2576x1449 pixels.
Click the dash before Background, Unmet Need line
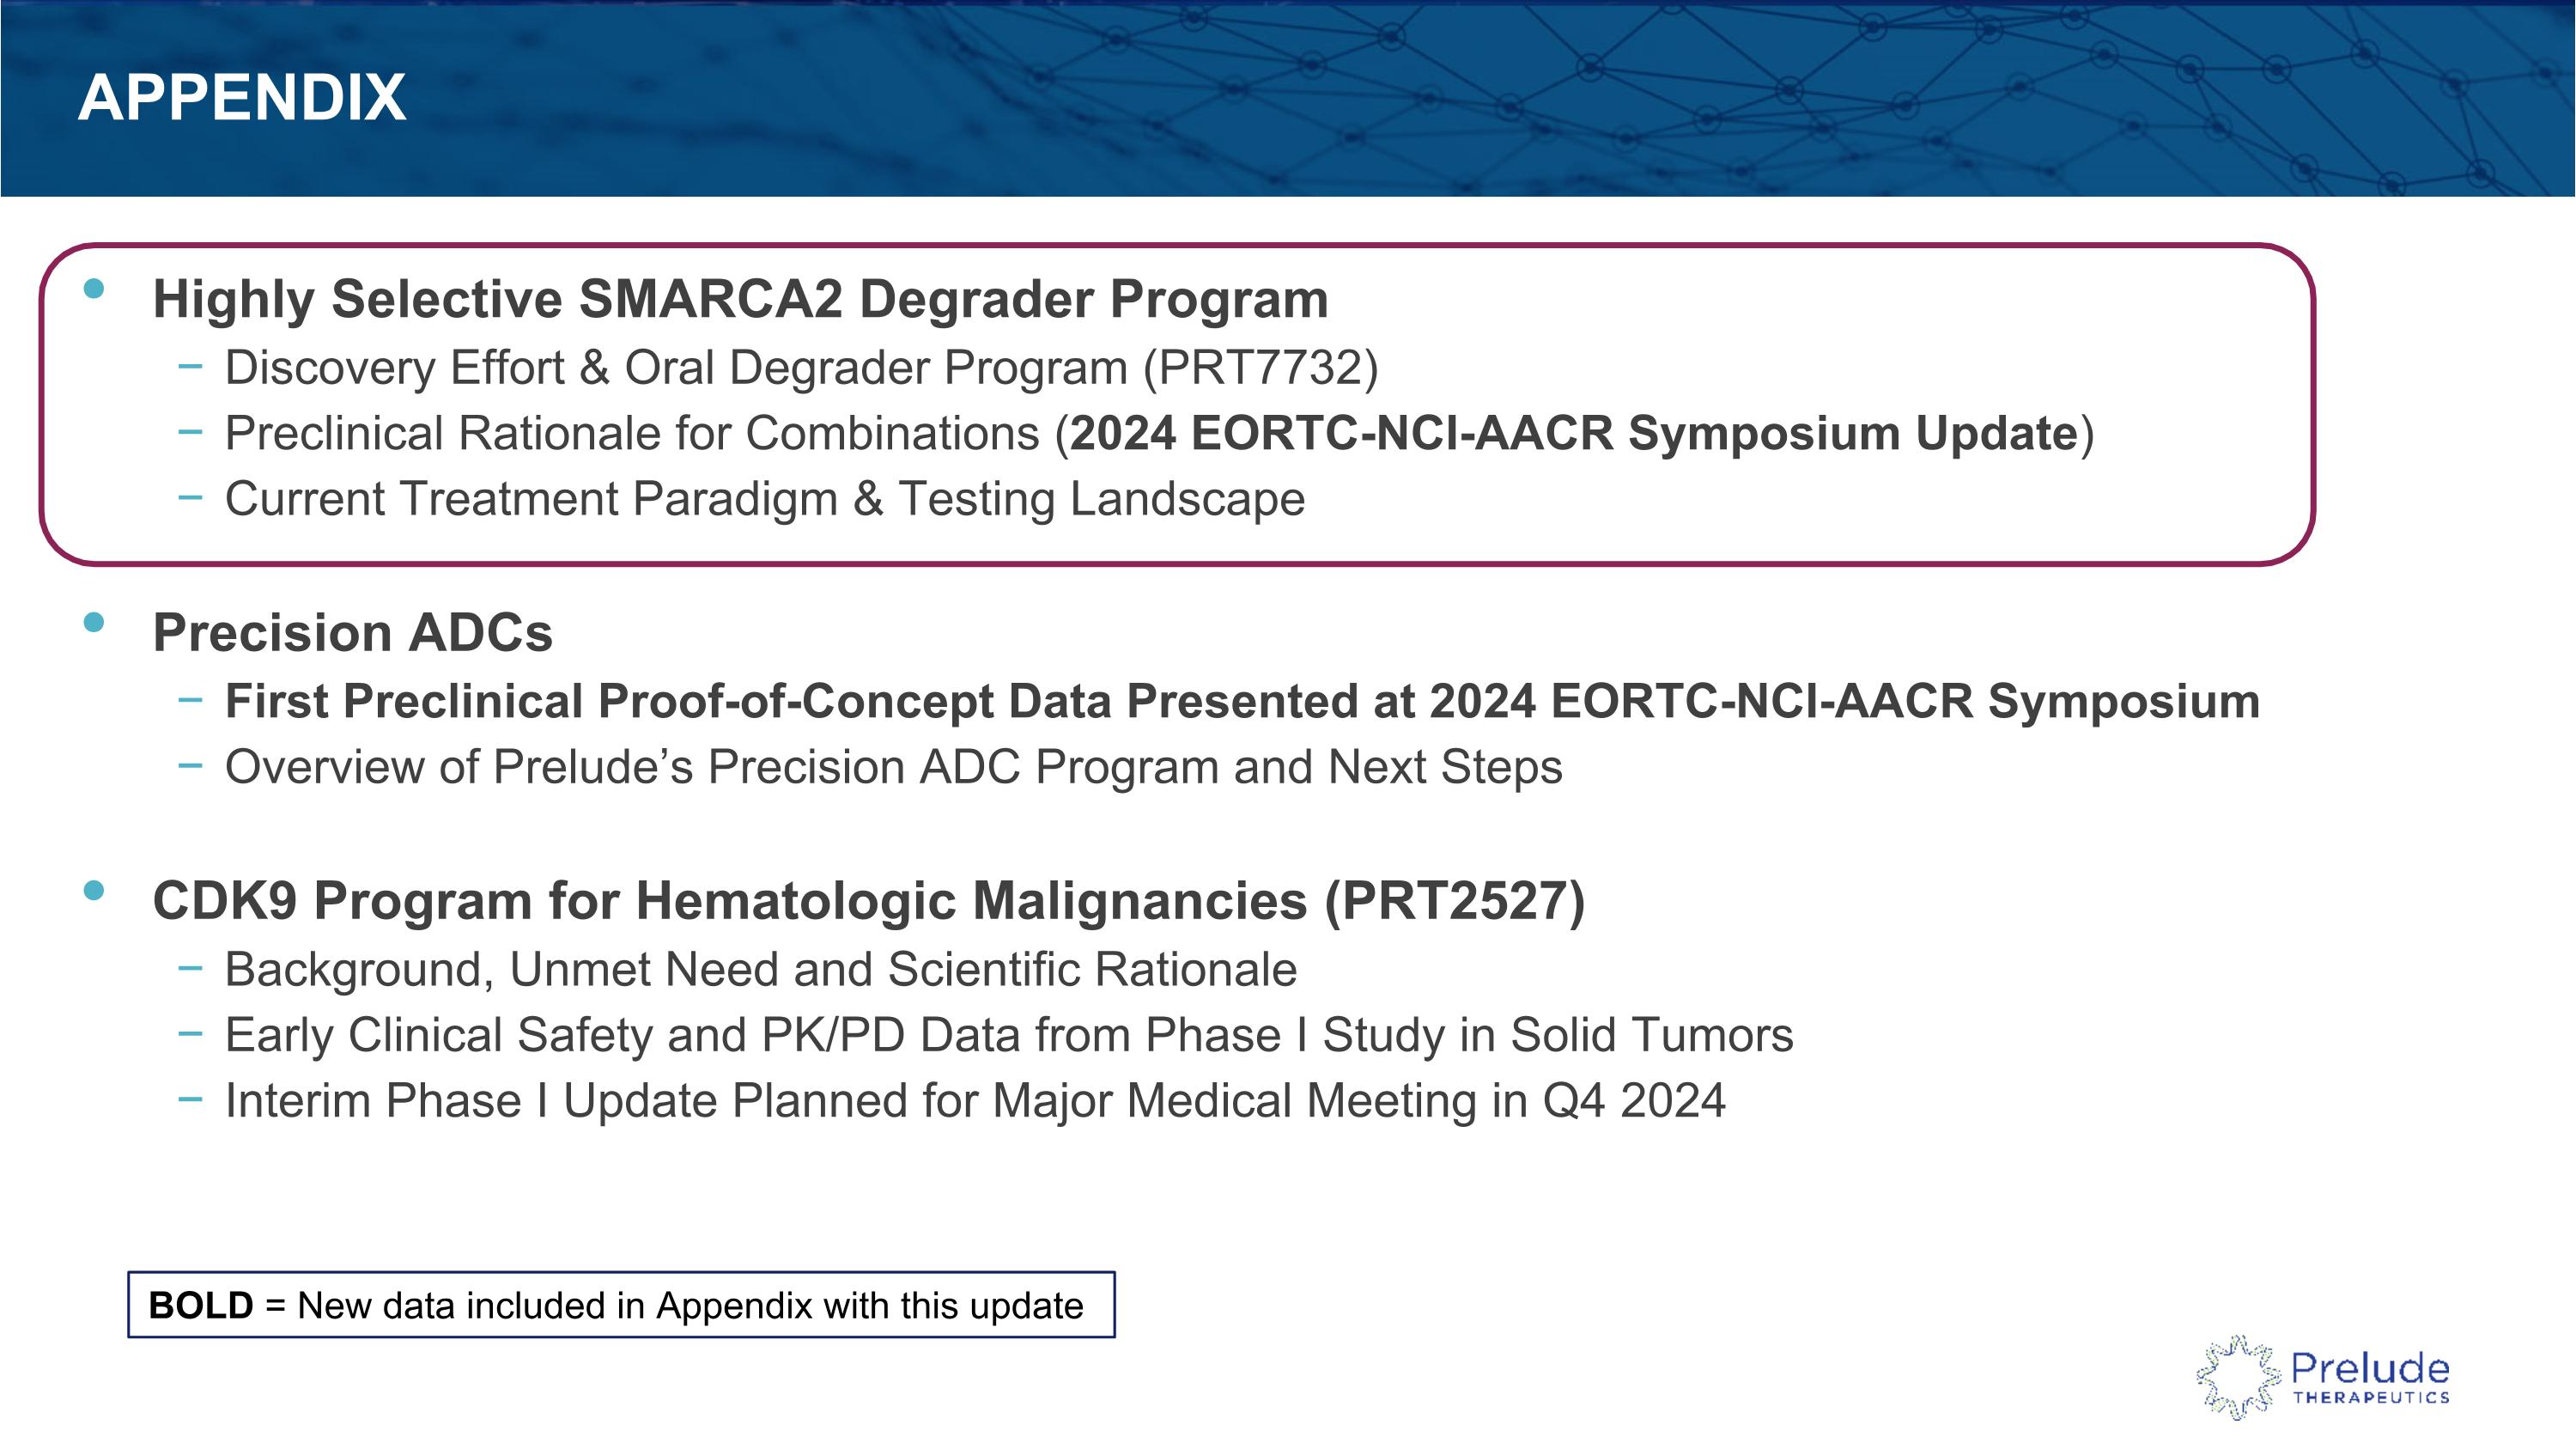click(190, 968)
